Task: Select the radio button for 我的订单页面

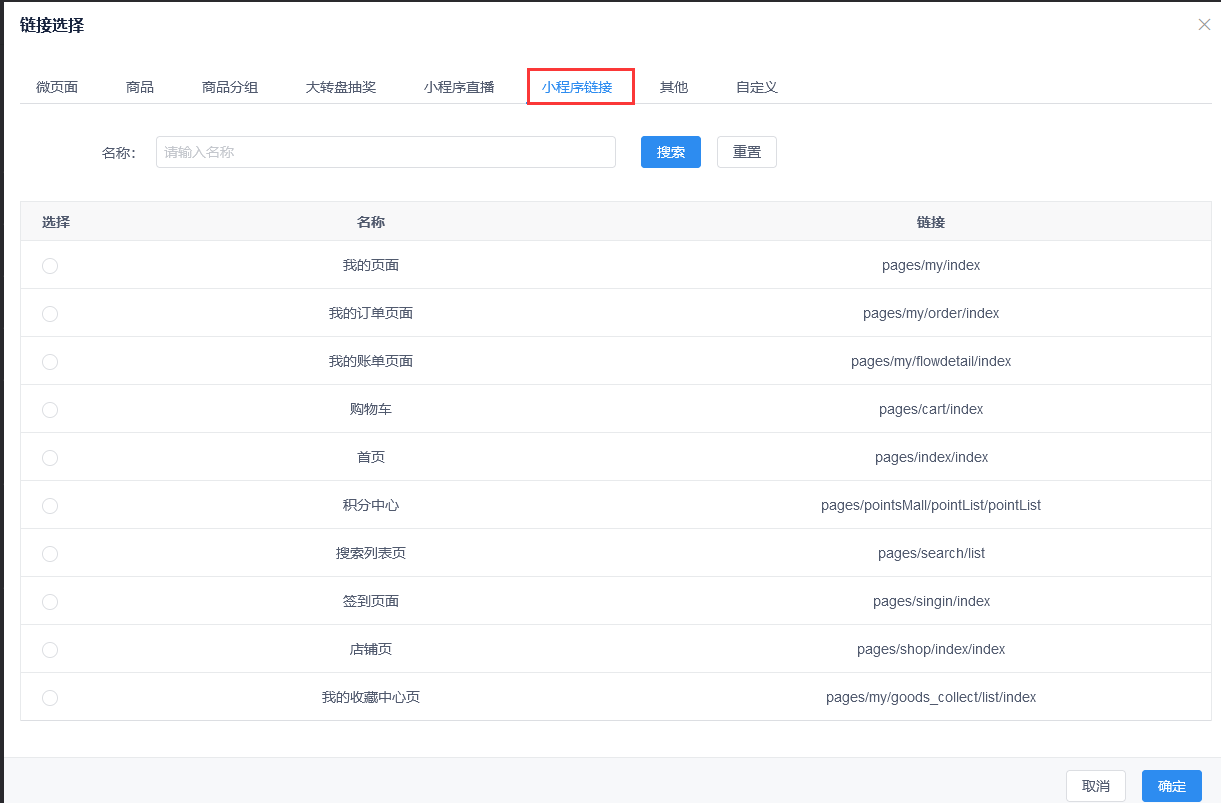Action: tap(50, 314)
